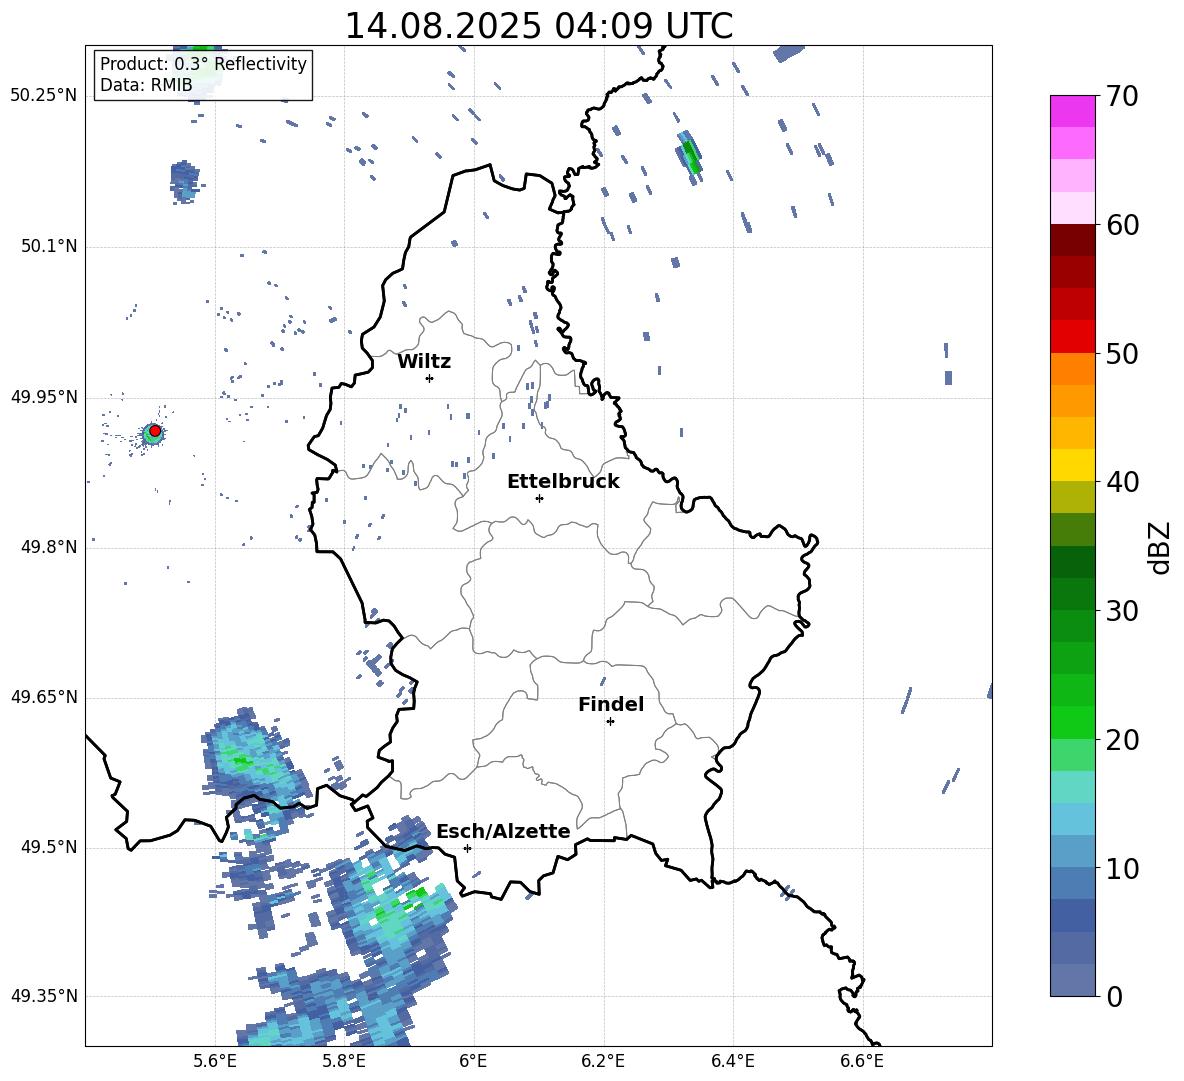
Task: Select the Esch/Alzette station label
Action: point(503,831)
